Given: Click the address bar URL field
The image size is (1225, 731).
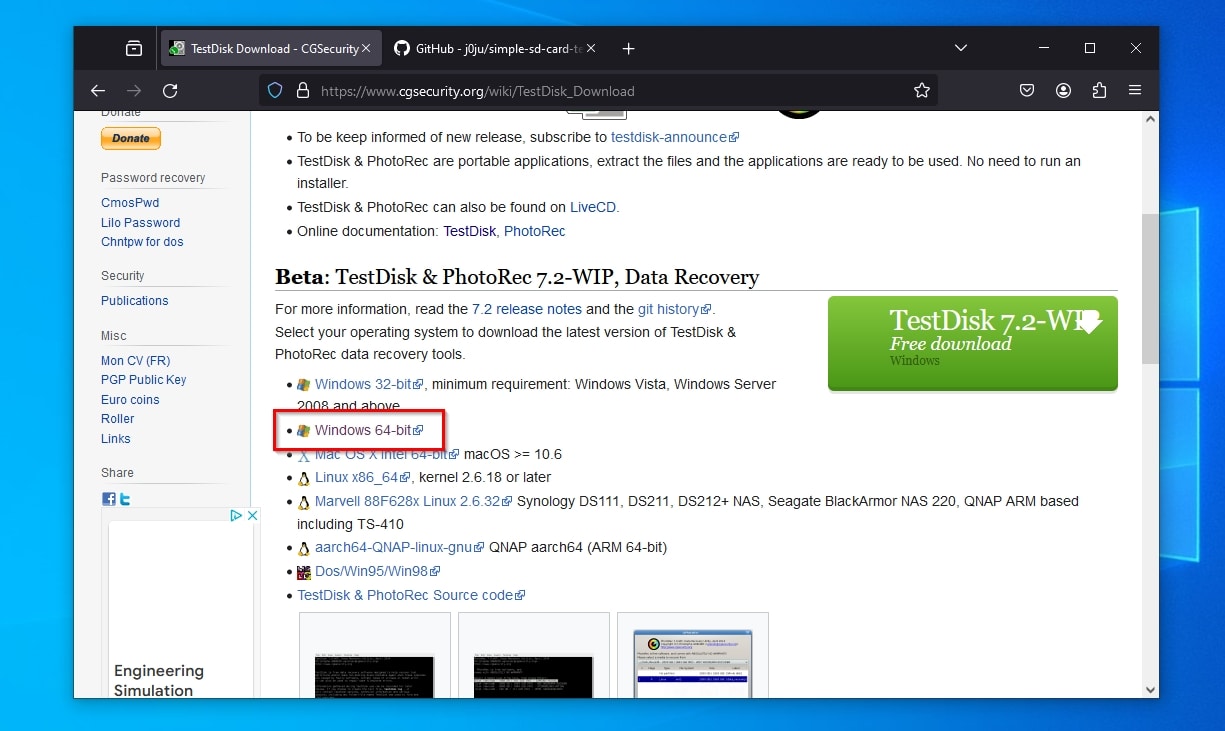Looking at the screenshot, I should 598,91.
